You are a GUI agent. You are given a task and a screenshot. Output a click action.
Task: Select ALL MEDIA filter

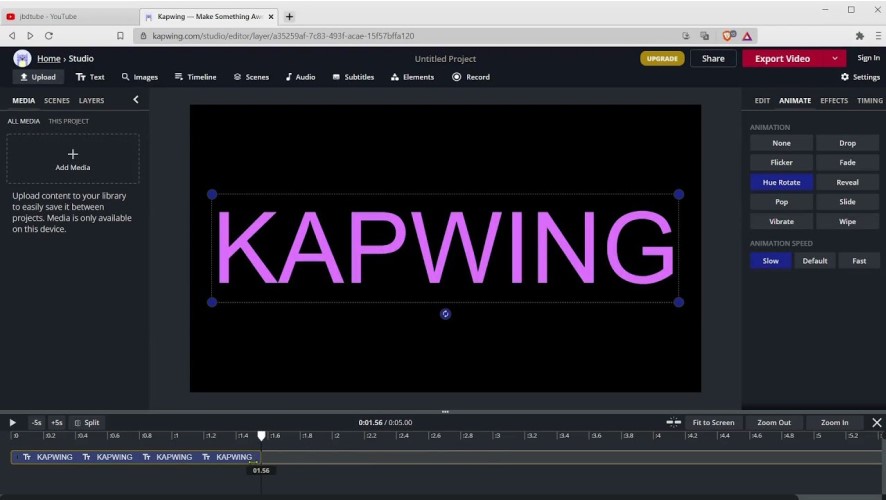24,121
